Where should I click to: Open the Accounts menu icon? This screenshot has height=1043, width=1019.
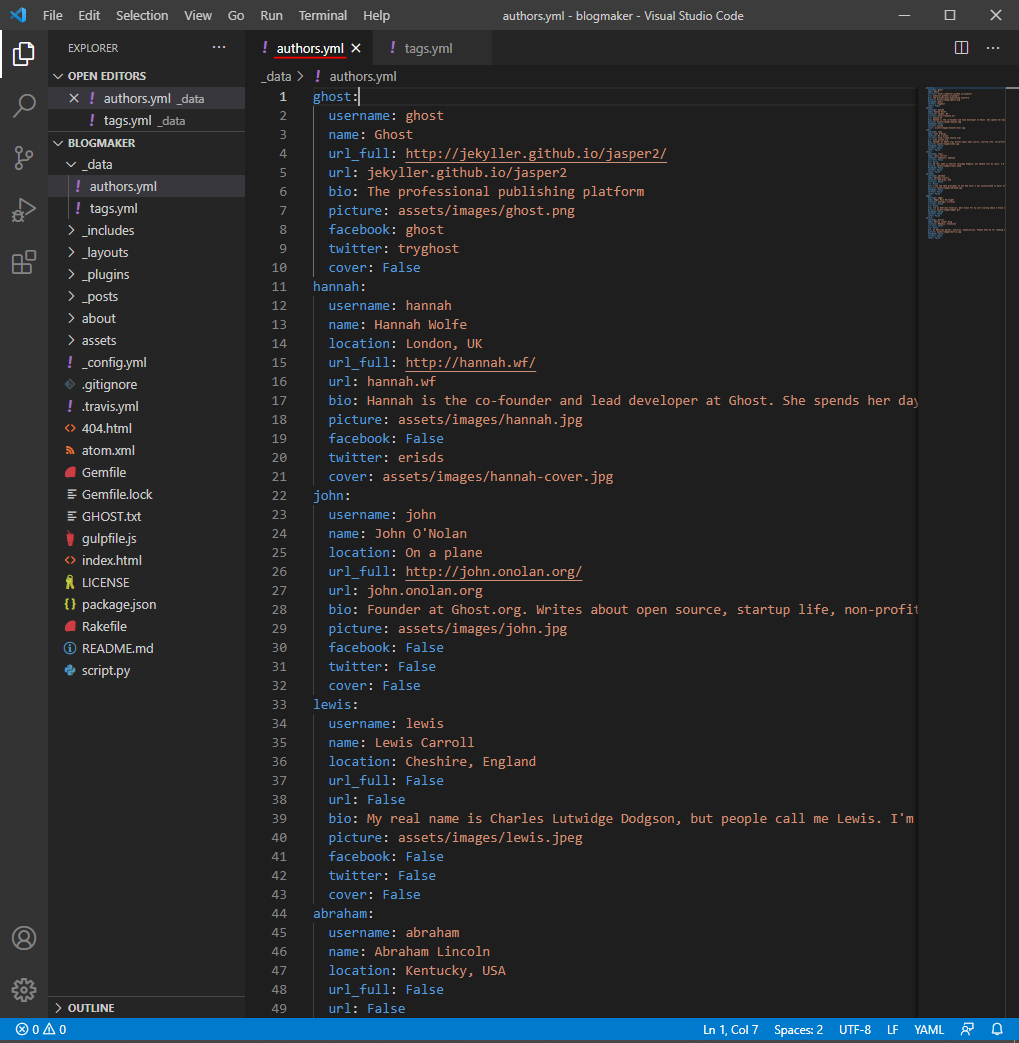[24, 938]
